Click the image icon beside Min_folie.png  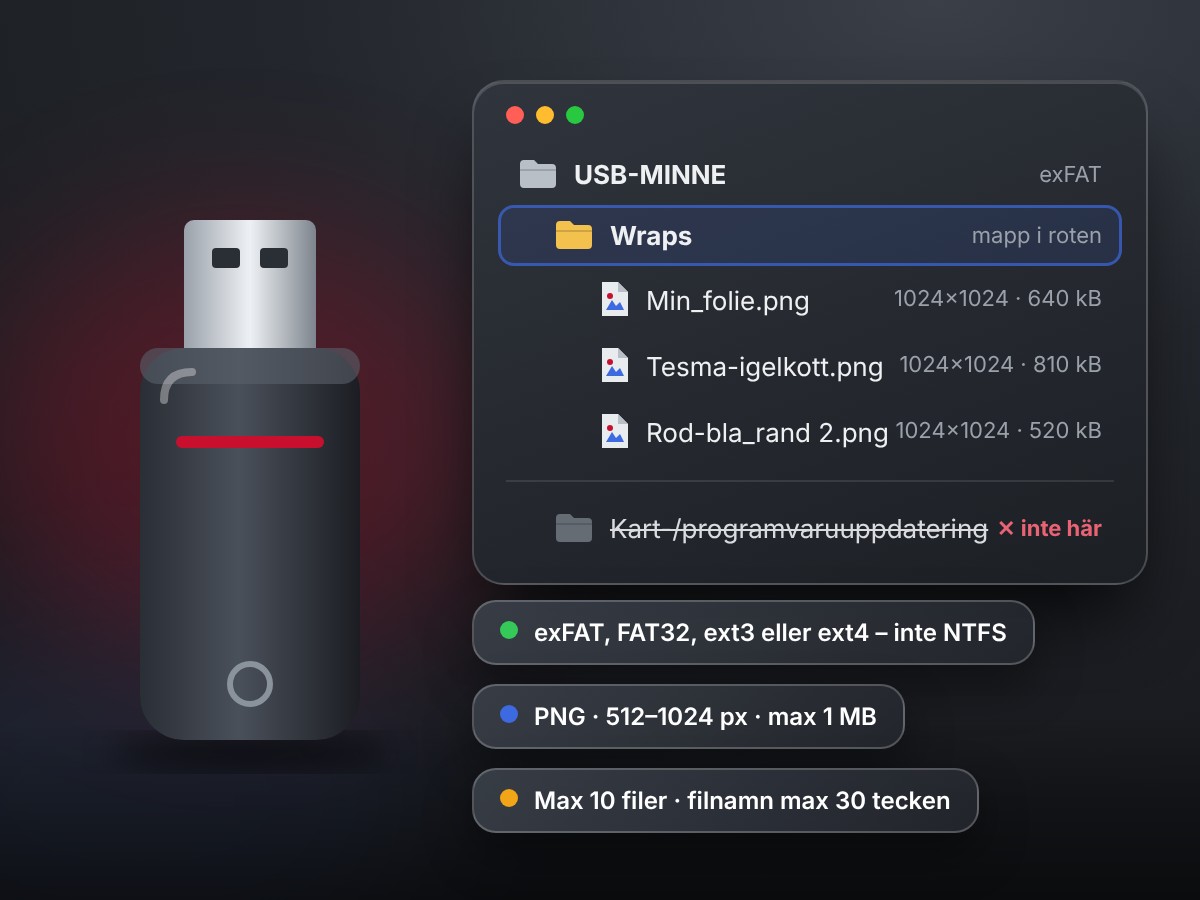pos(615,299)
